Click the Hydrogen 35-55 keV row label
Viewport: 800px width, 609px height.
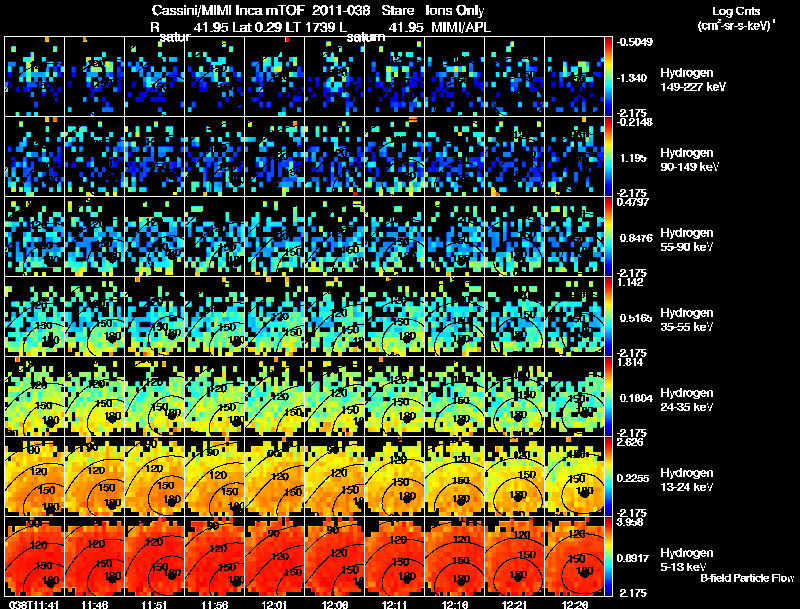click(686, 320)
